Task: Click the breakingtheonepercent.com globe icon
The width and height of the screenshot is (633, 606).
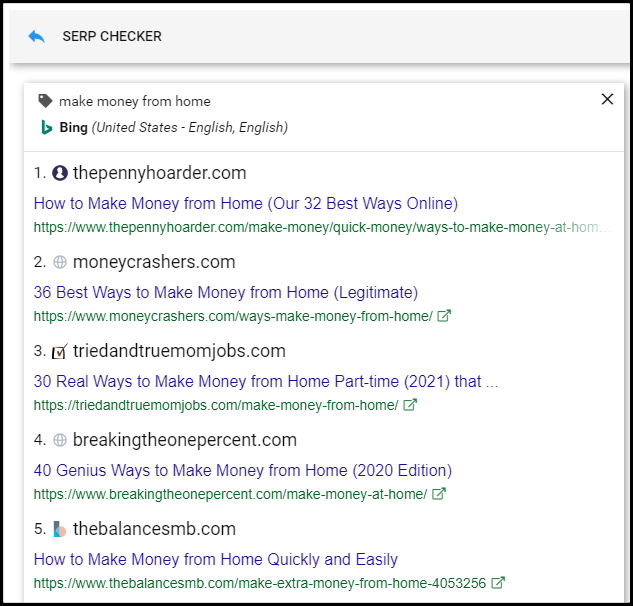Action: point(60,440)
